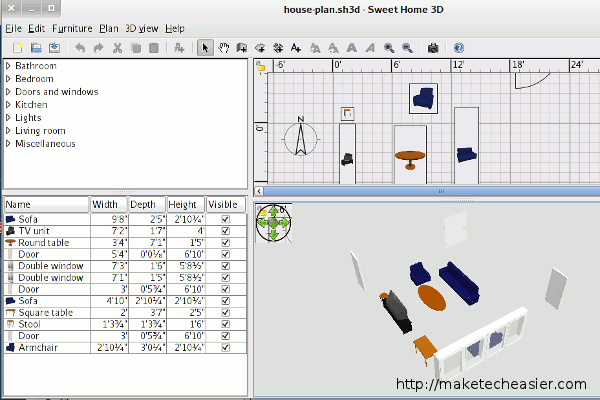
Task: Toggle visibility of the TV unit
Action: 225,231
